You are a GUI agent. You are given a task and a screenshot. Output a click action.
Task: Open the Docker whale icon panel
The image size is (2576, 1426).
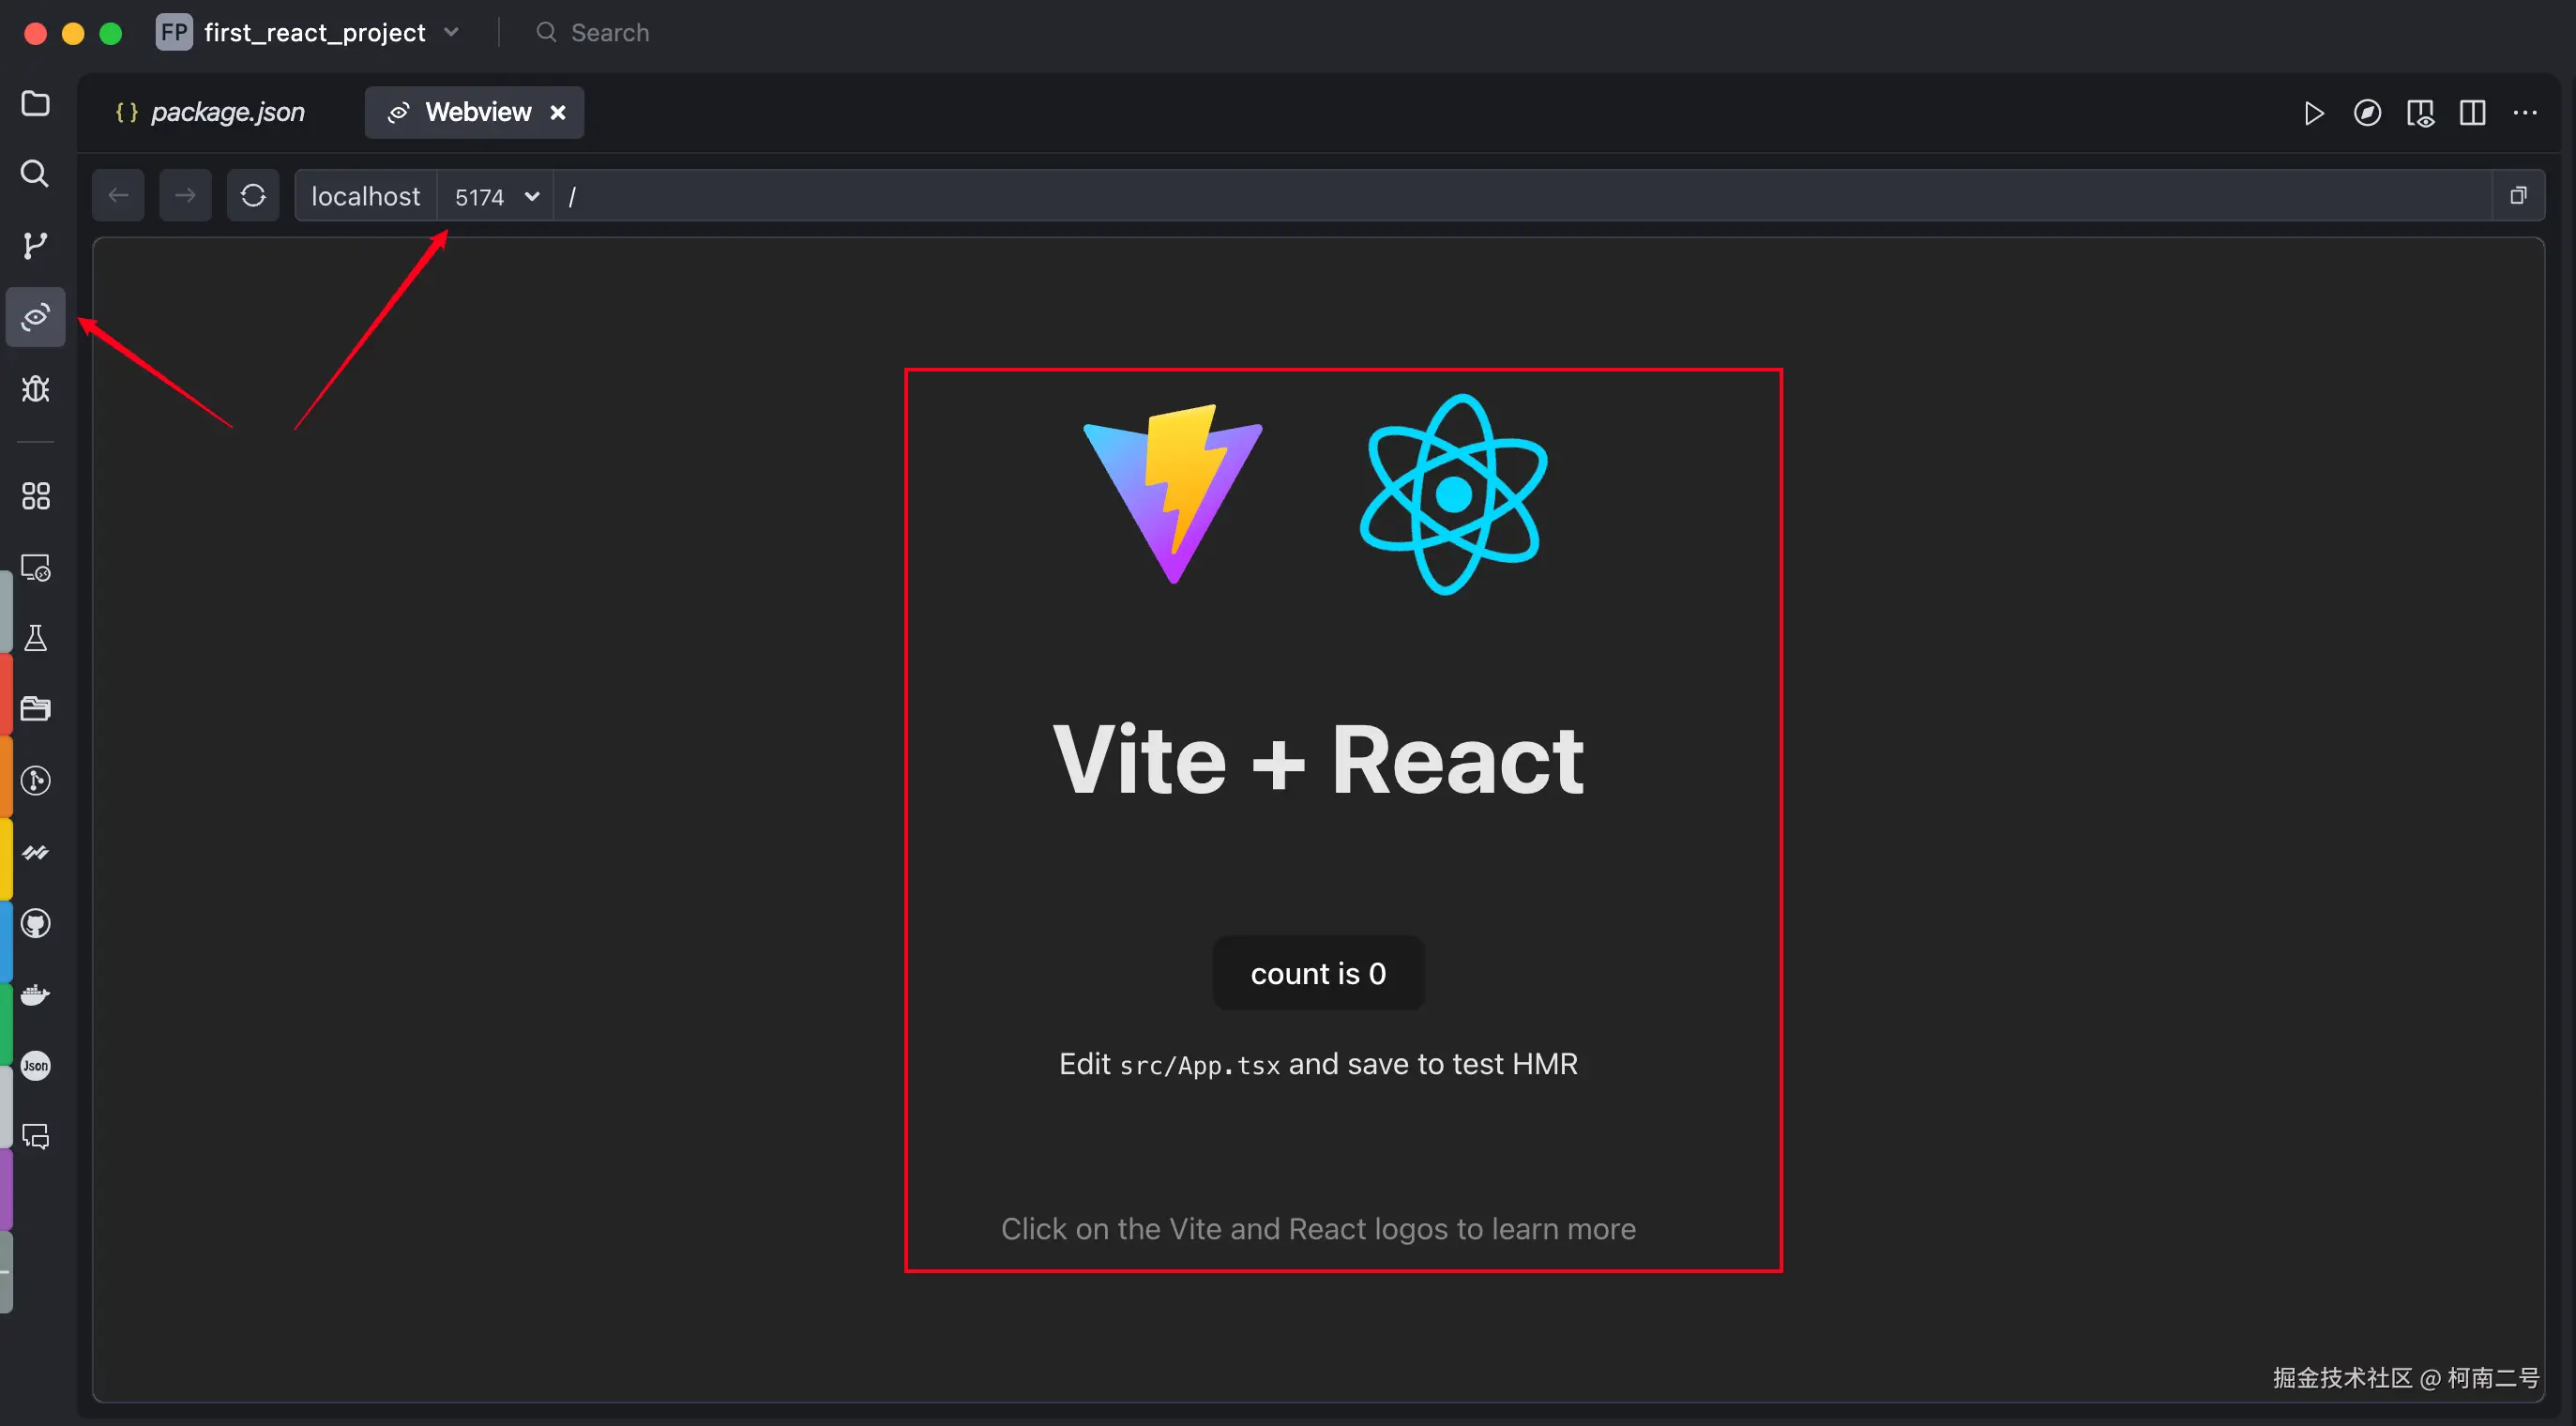coord(35,994)
